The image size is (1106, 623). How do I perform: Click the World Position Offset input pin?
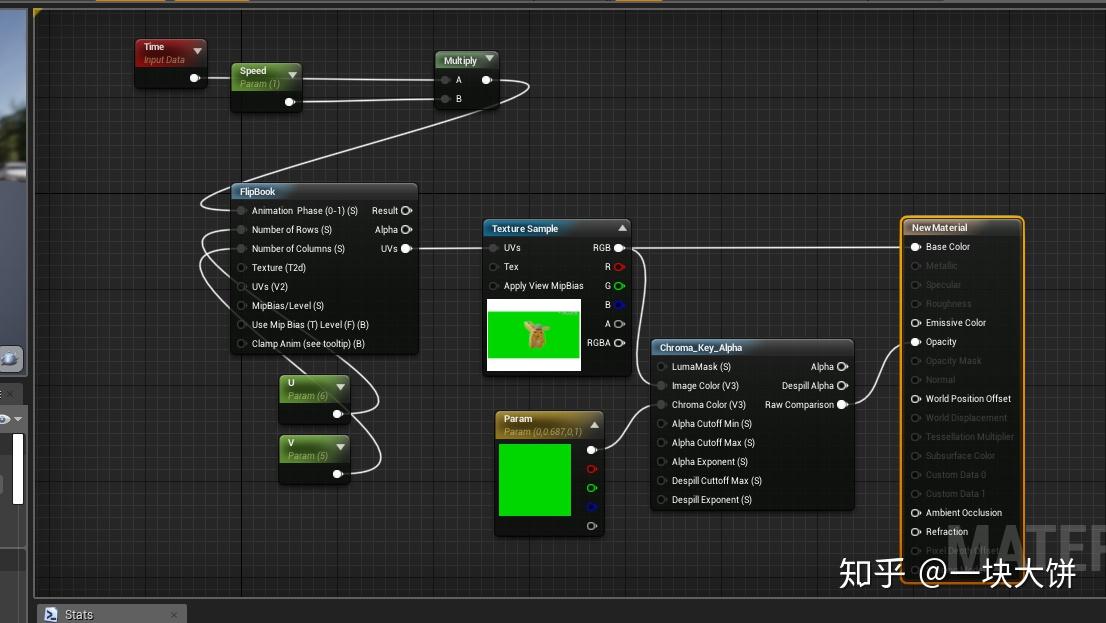(x=914, y=398)
